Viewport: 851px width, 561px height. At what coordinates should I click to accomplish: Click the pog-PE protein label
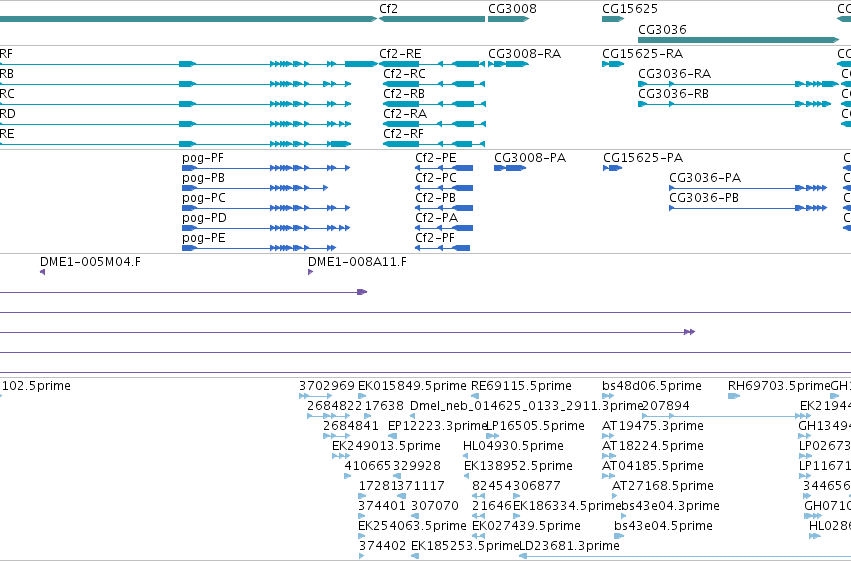[204, 239]
